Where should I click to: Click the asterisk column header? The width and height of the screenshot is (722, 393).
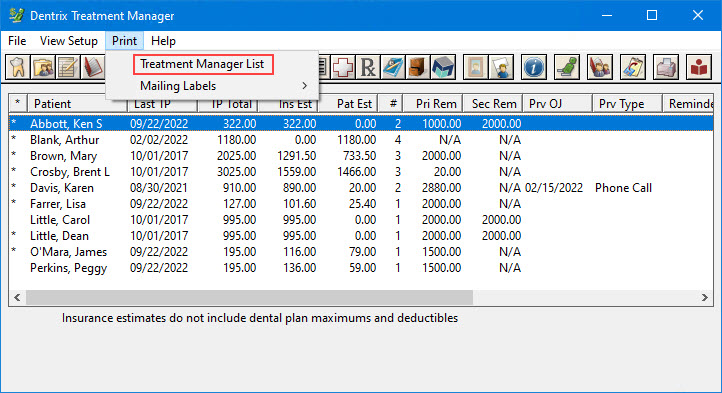point(18,104)
